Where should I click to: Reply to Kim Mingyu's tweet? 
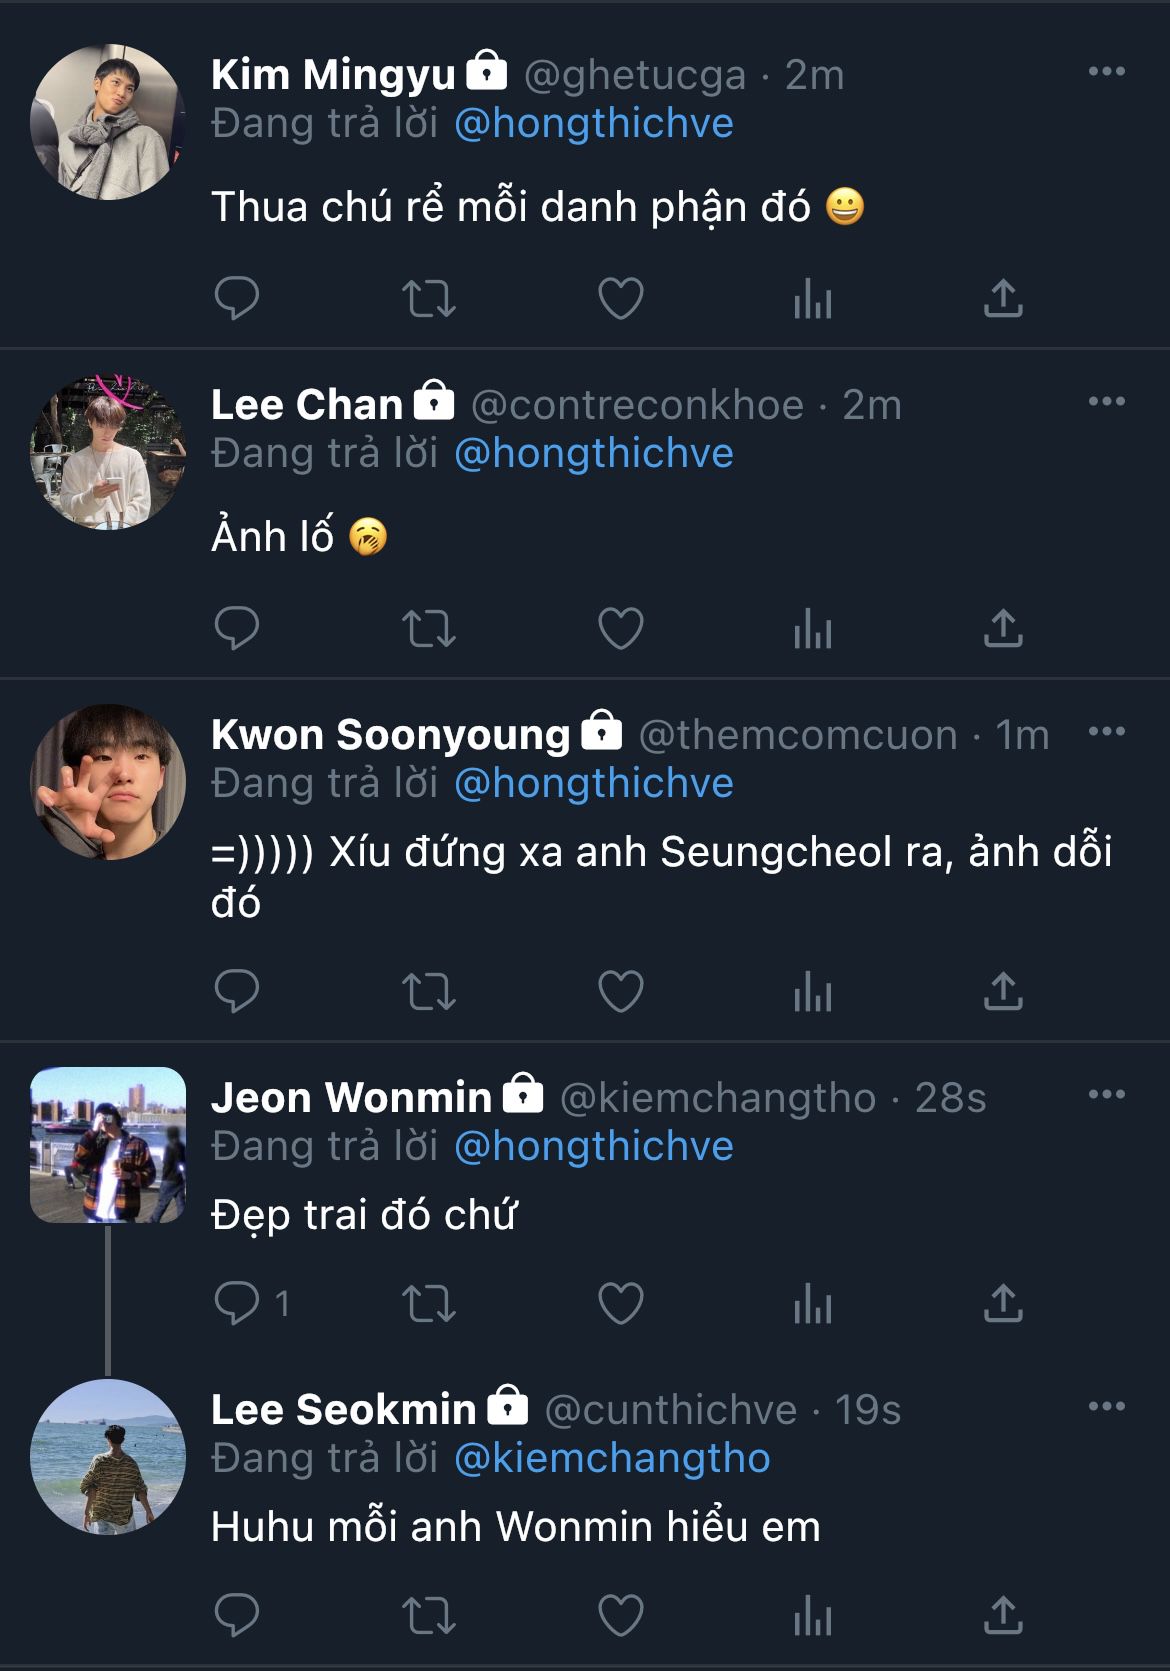tap(237, 298)
